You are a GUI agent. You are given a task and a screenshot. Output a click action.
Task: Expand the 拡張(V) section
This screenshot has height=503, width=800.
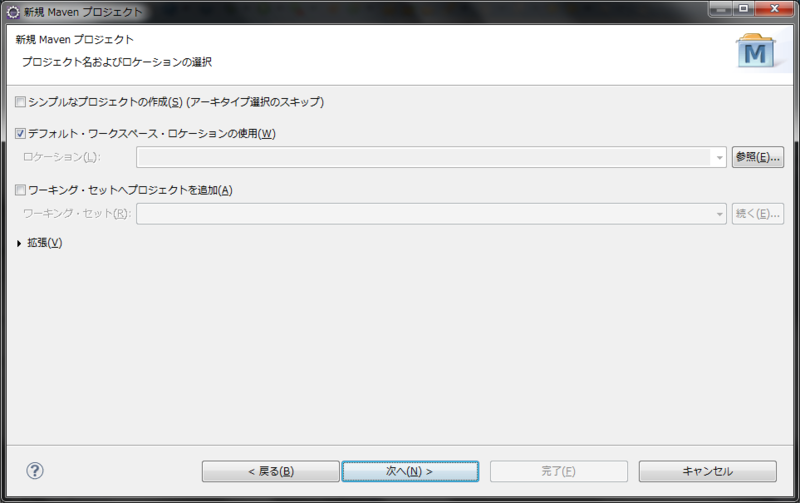[19, 243]
